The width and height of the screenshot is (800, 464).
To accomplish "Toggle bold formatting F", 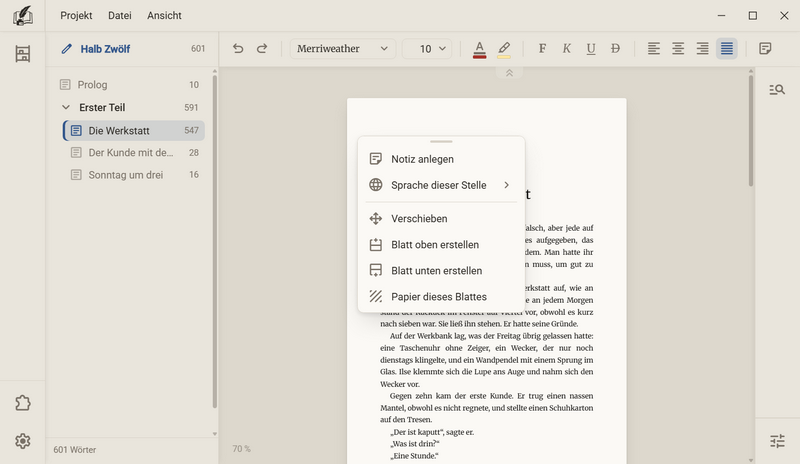I will coord(542,48).
